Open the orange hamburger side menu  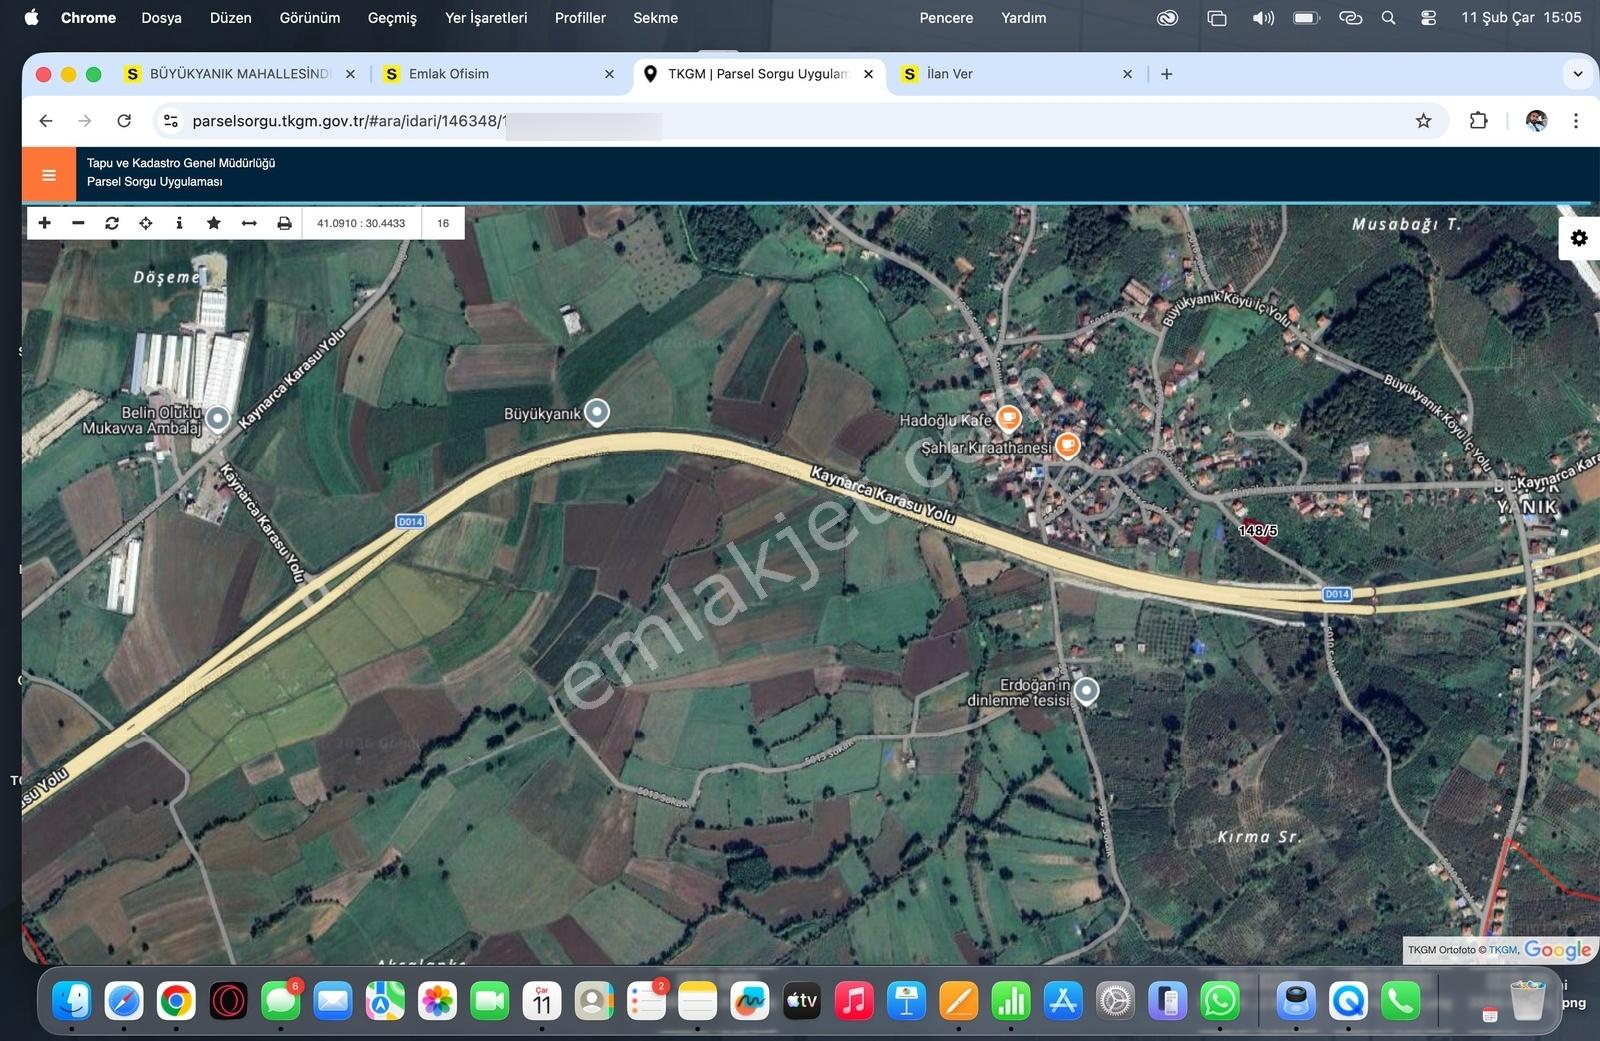coord(49,175)
